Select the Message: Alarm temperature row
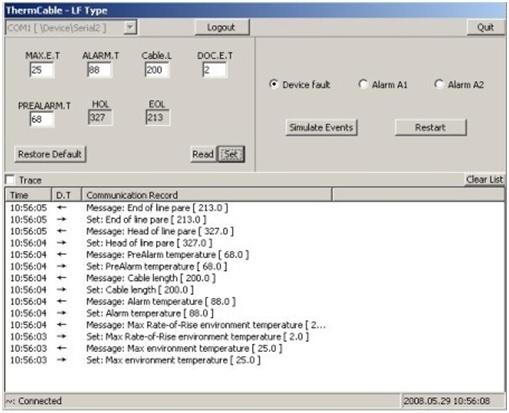This screenshot has height=413, width=509. pos(255,302)
